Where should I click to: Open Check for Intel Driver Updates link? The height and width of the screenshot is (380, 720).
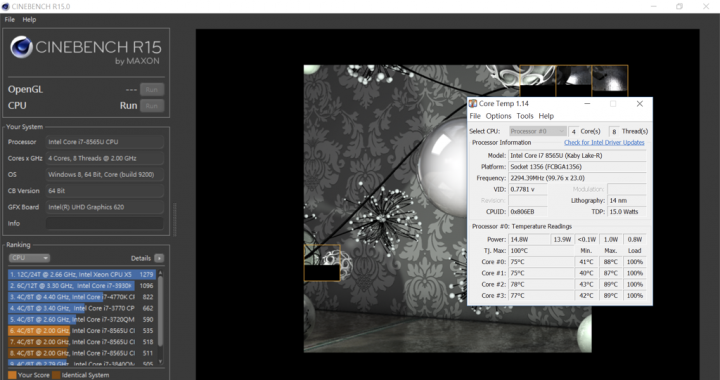(x=604, y=143)
